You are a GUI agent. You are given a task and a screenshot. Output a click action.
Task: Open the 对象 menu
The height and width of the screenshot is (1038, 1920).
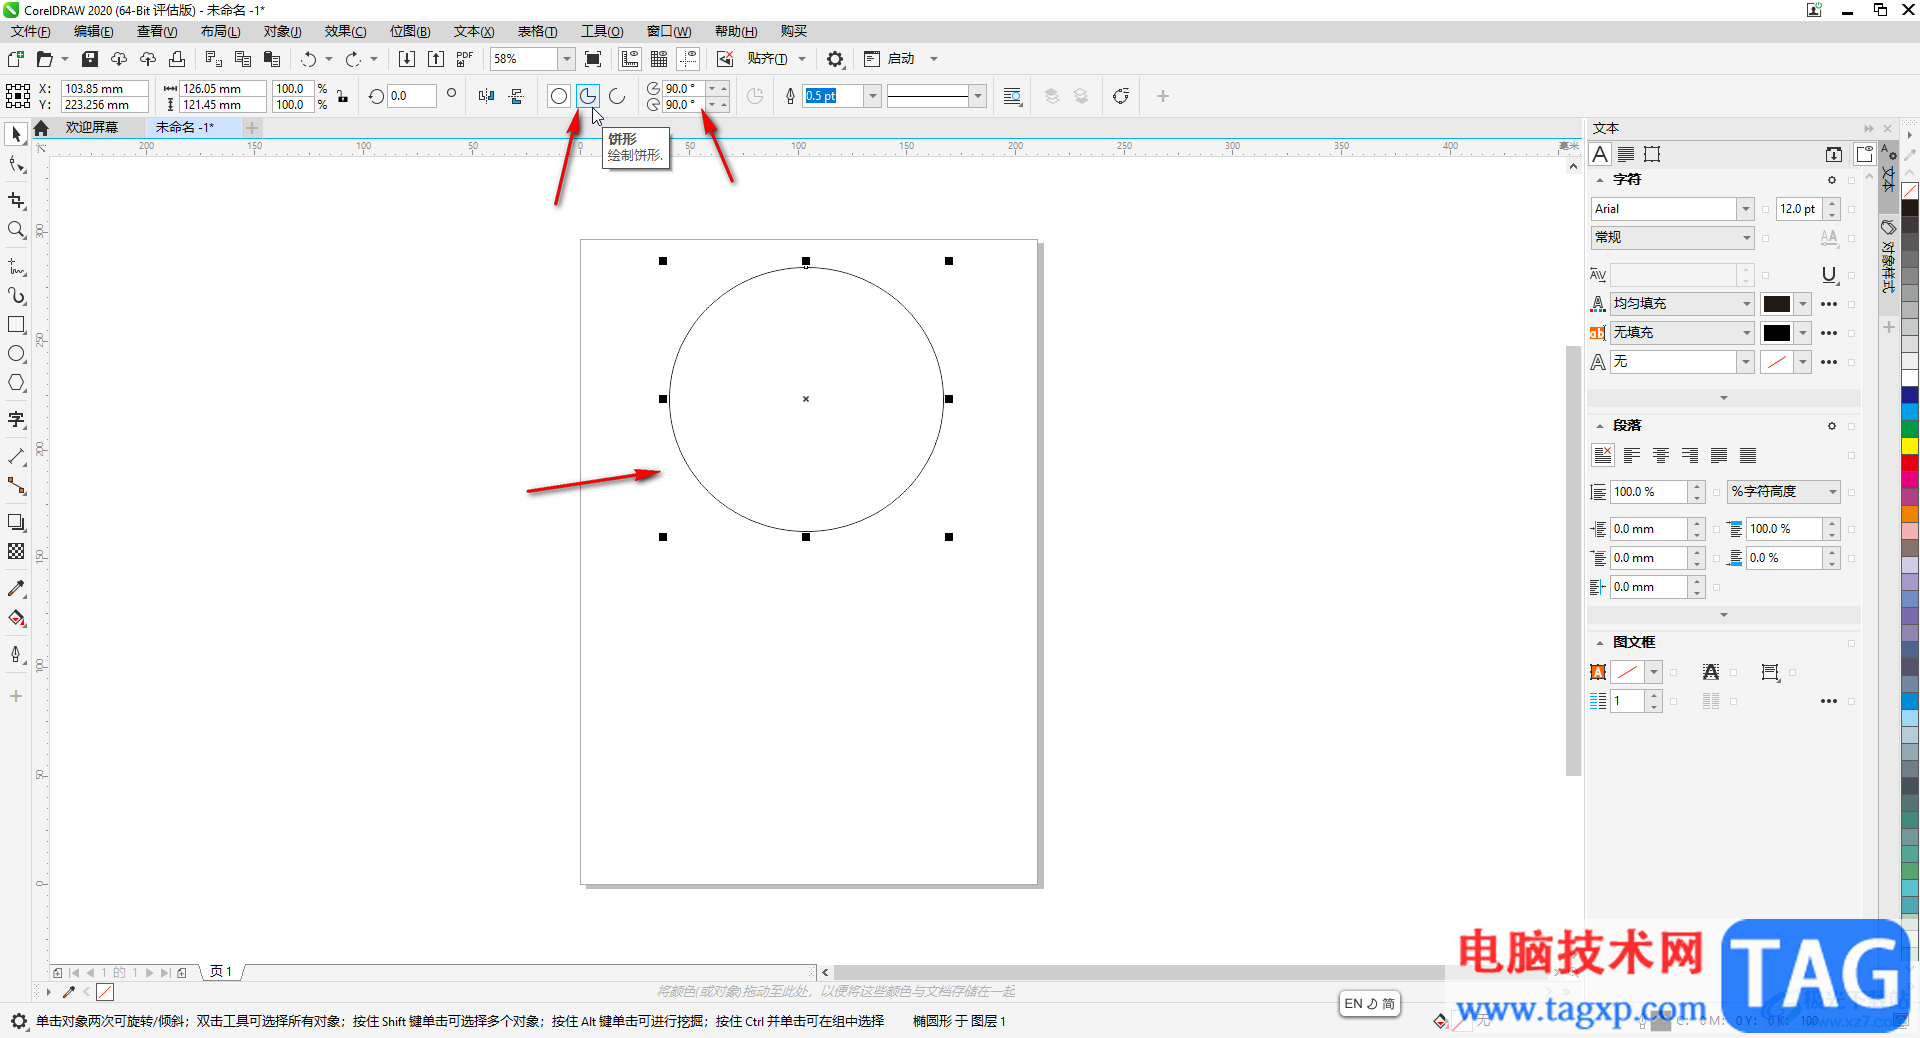pos(282,32)
